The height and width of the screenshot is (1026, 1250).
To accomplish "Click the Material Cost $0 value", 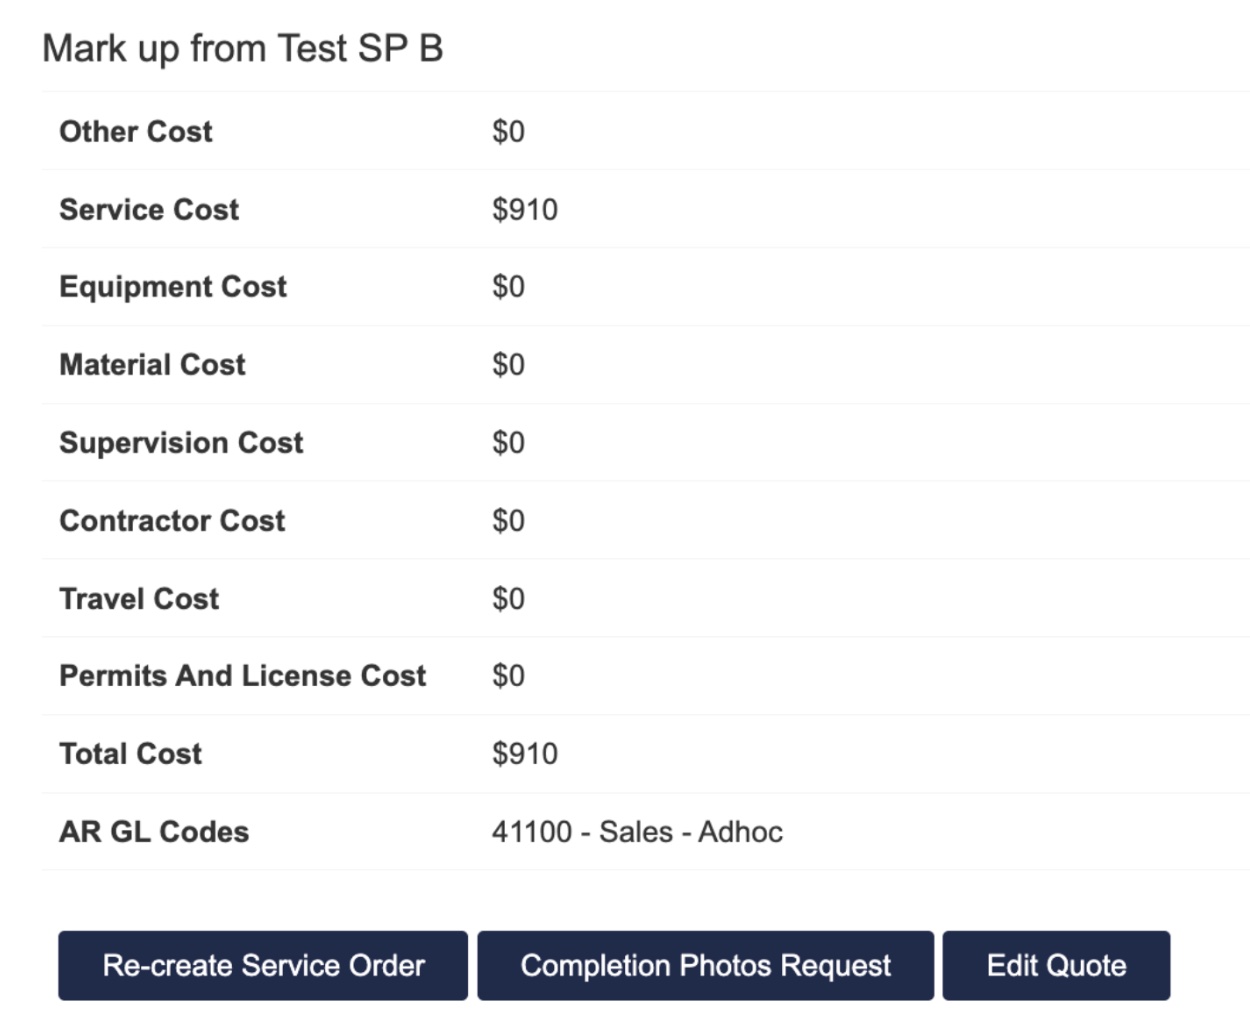I will pos(508,364).
